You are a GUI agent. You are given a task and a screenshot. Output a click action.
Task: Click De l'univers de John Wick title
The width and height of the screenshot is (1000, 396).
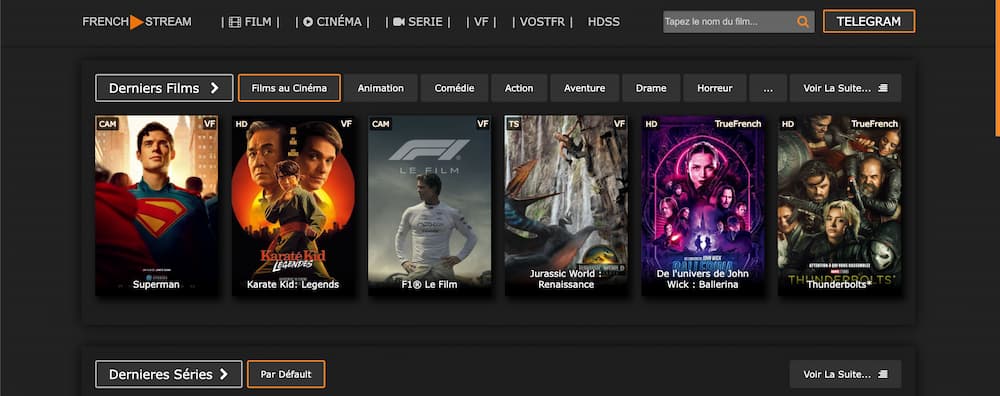pos(702,279)
